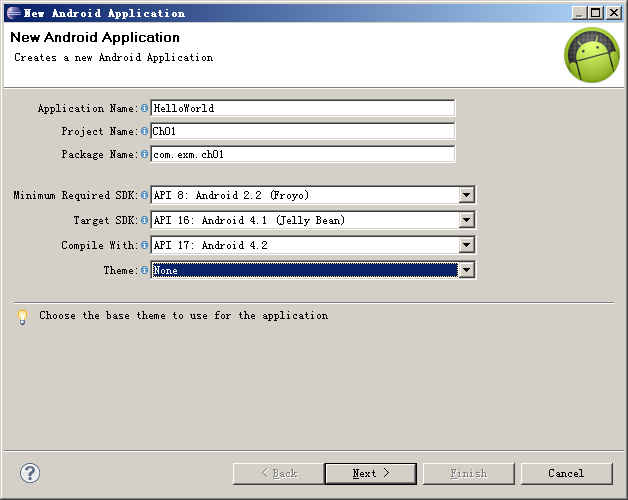Viewport: 628px width, 500px height.
Task: Expand the Minimum Required SDK dropdown
Action: (x=466, y=195)
